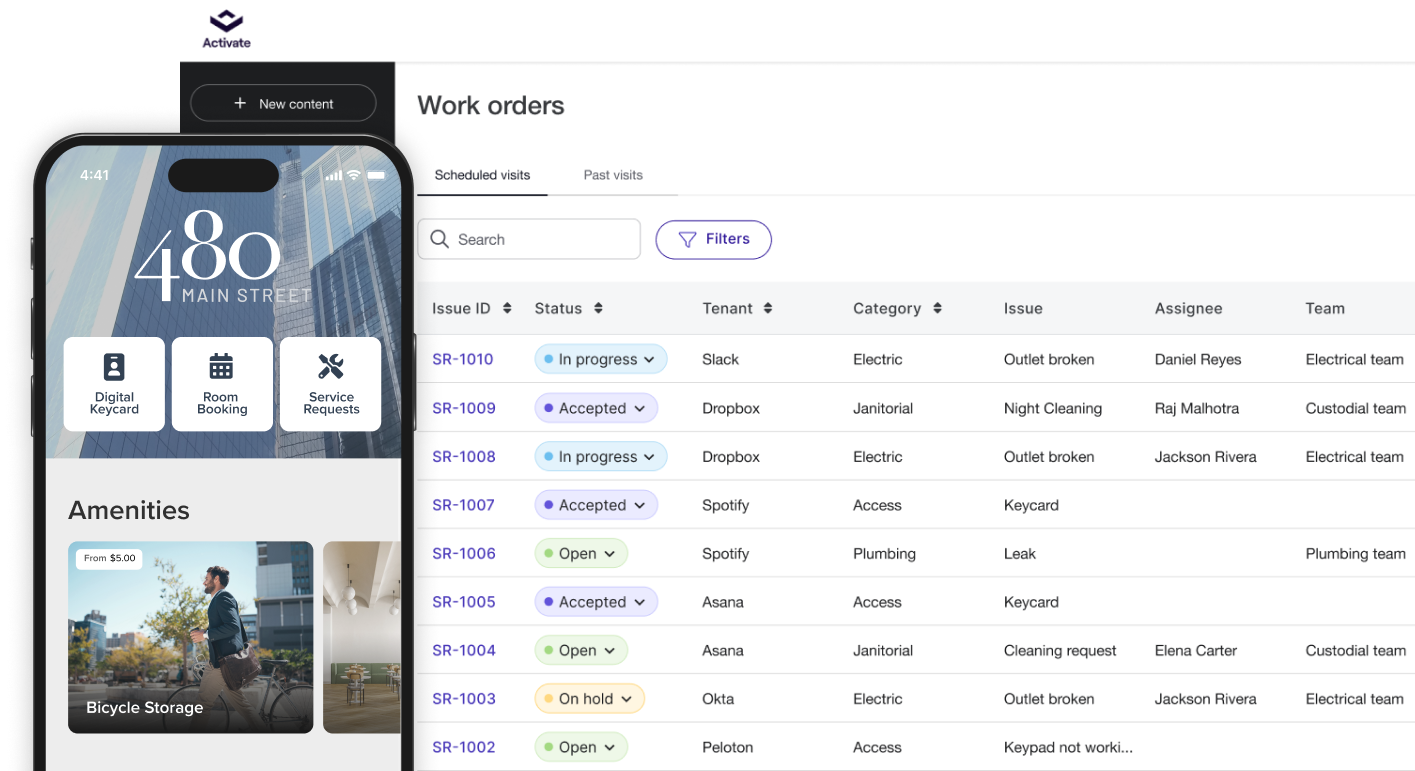This screenshot has height=771, width=1415.
Task: Click the Slack tenant cell
Action: (x=721, y=359)
